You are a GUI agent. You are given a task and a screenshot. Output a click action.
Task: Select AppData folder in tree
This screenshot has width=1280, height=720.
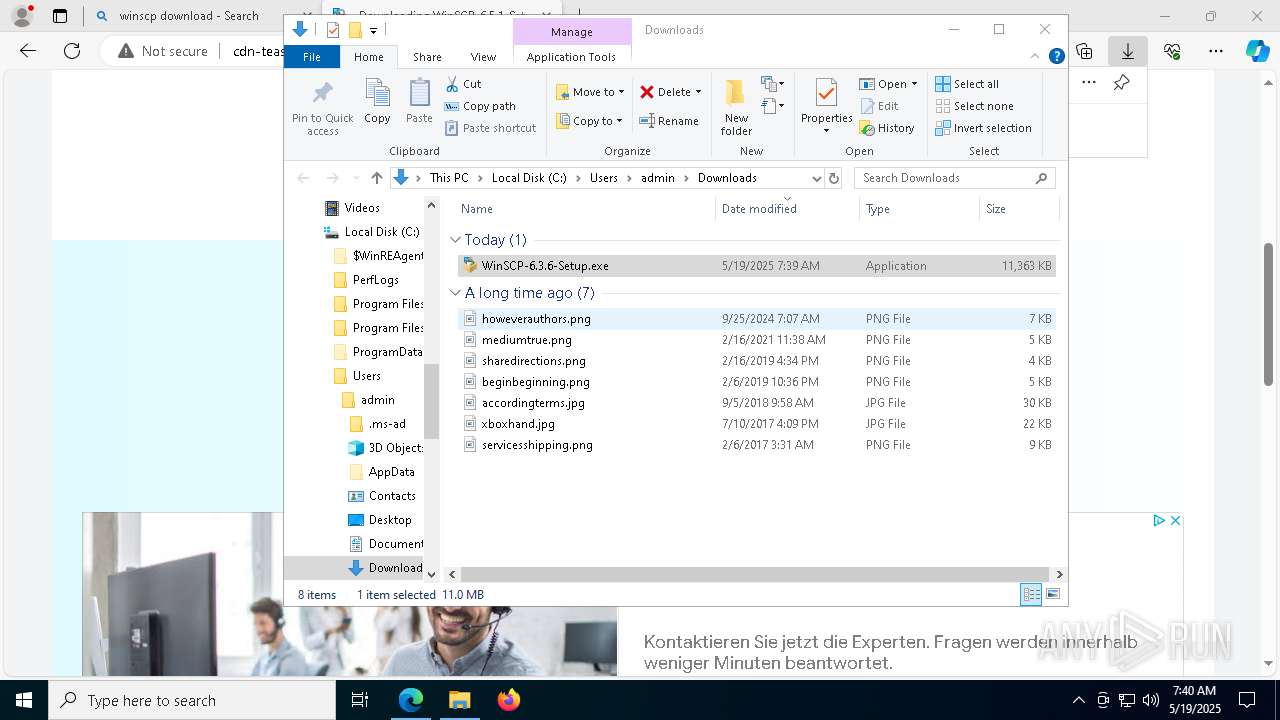pos(391,472)
